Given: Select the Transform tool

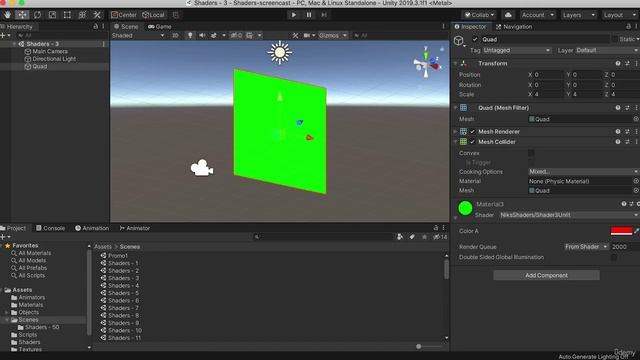Looking at the screenshot, I should [82, 15].
